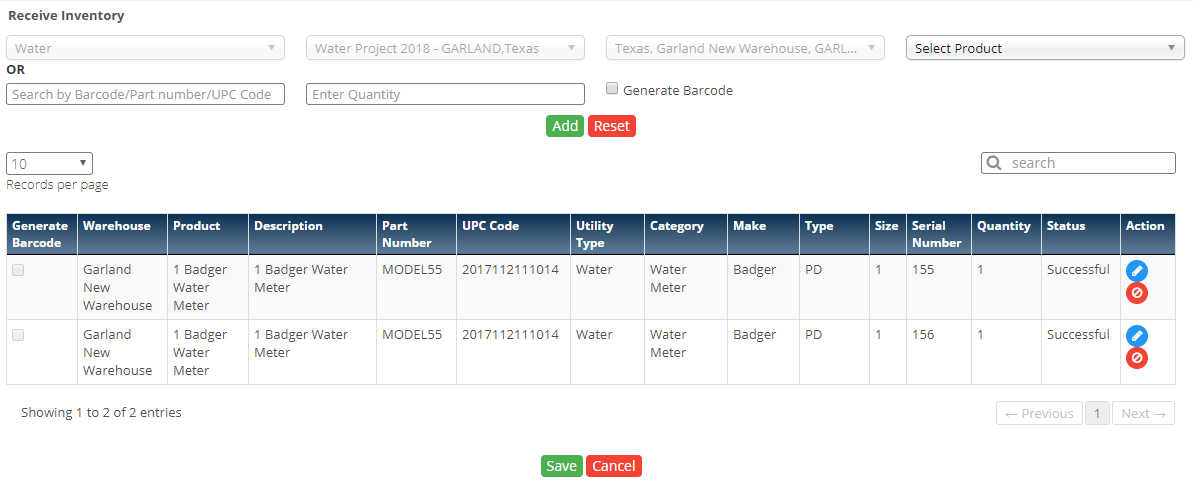Focus the Barcode/Part number search field

(x=145, y=94)
